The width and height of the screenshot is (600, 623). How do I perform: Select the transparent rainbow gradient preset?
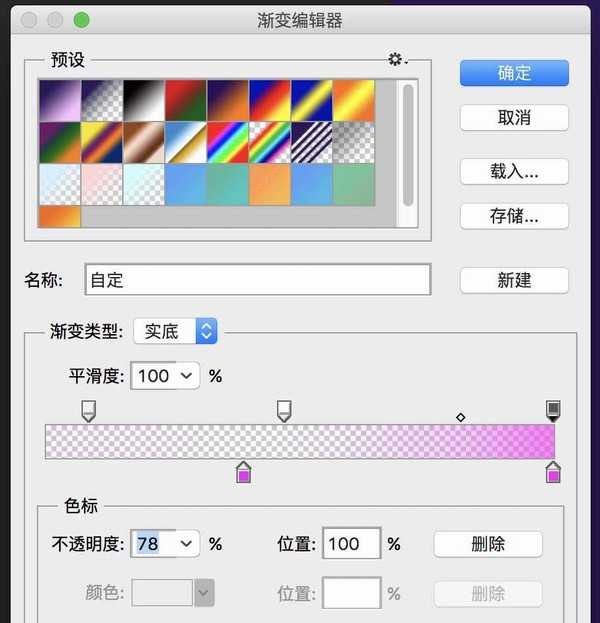click(x=270, y=143)
